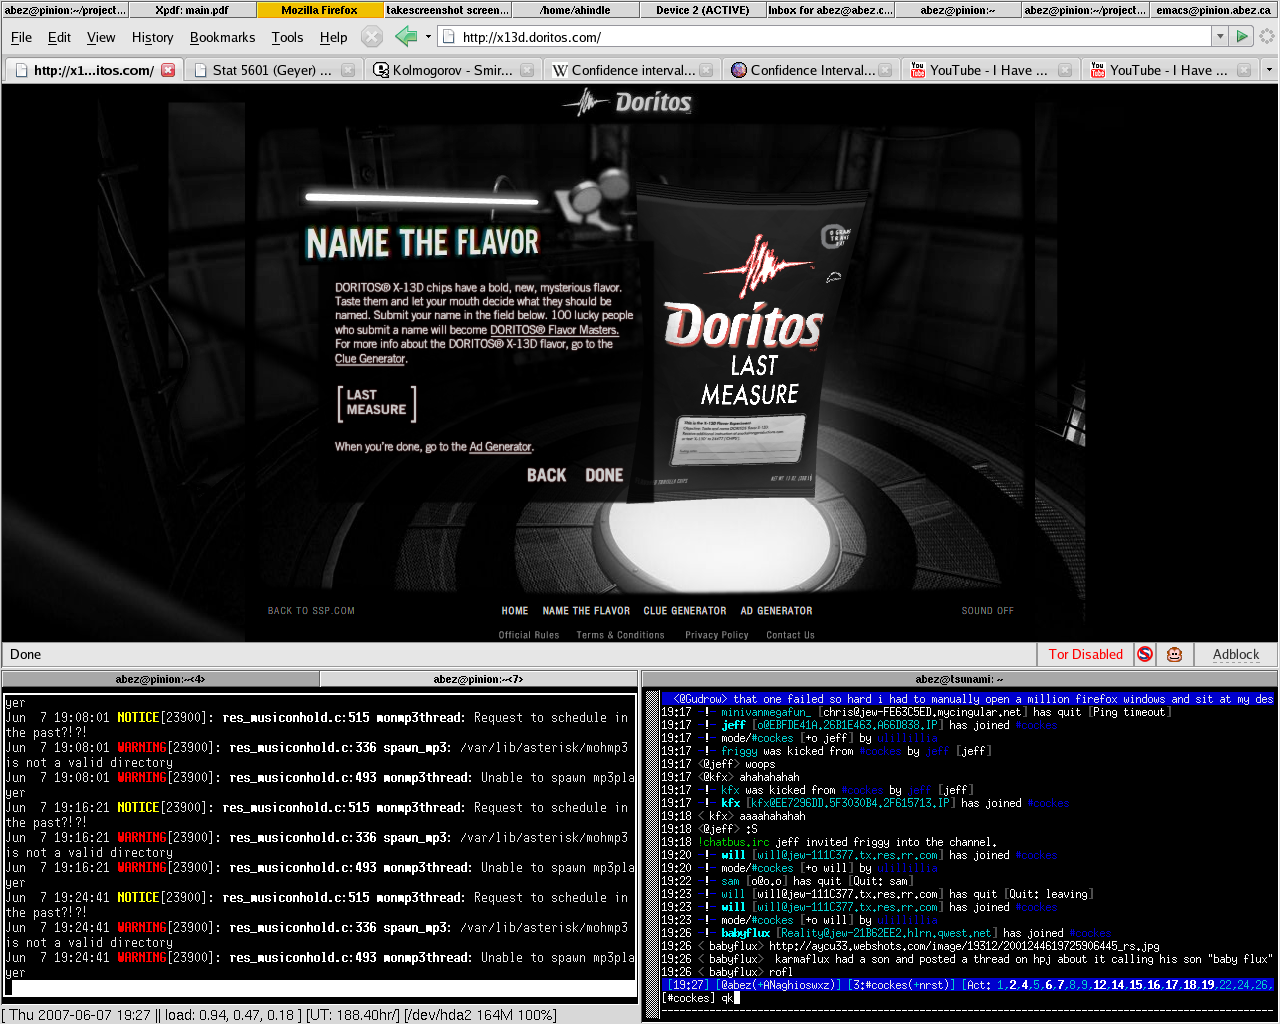Open the back history dropdown arrow
Screen dimensions: 1280x1024
point(428,37)
